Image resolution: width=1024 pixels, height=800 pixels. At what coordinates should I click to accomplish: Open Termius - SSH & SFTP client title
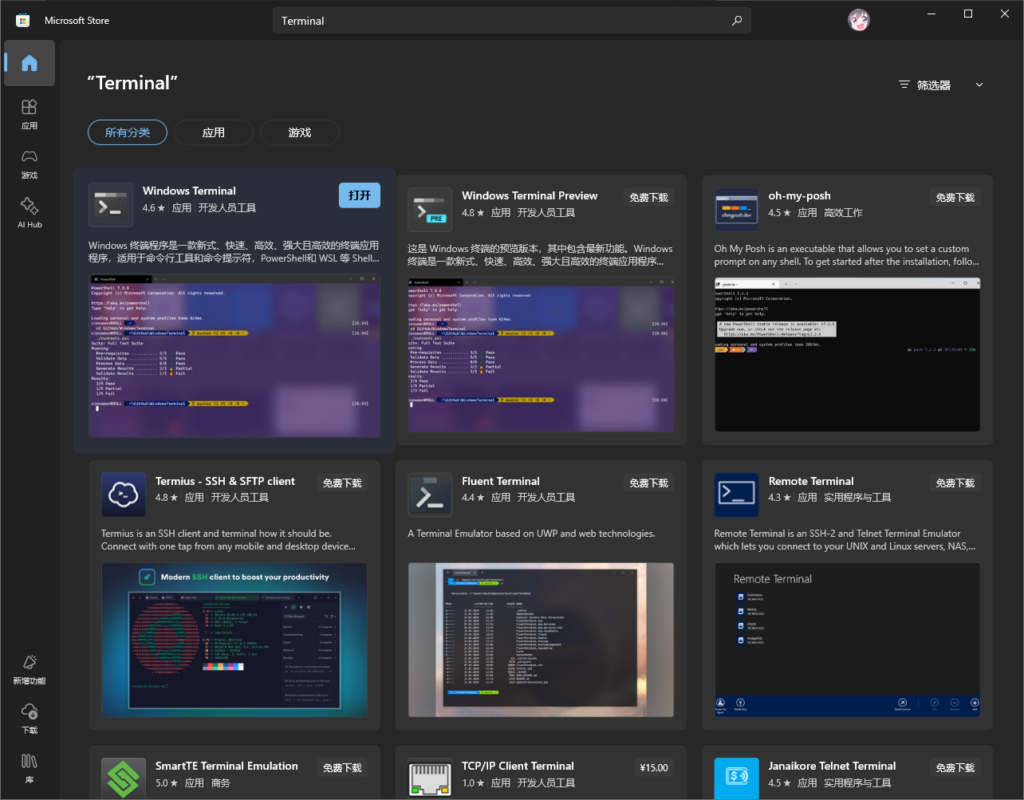[225, 481]
